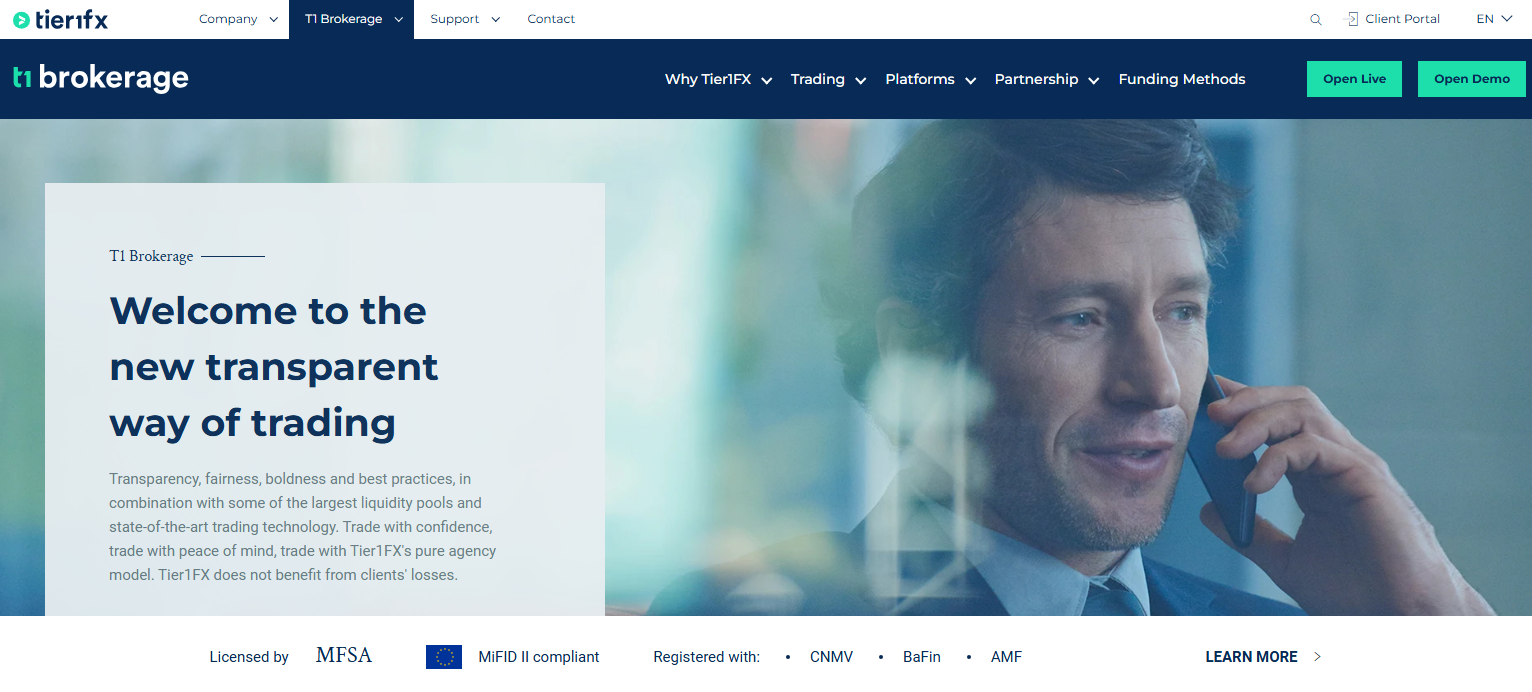
Task: Click the Tier1FX logo
Action: click(60, 19)
